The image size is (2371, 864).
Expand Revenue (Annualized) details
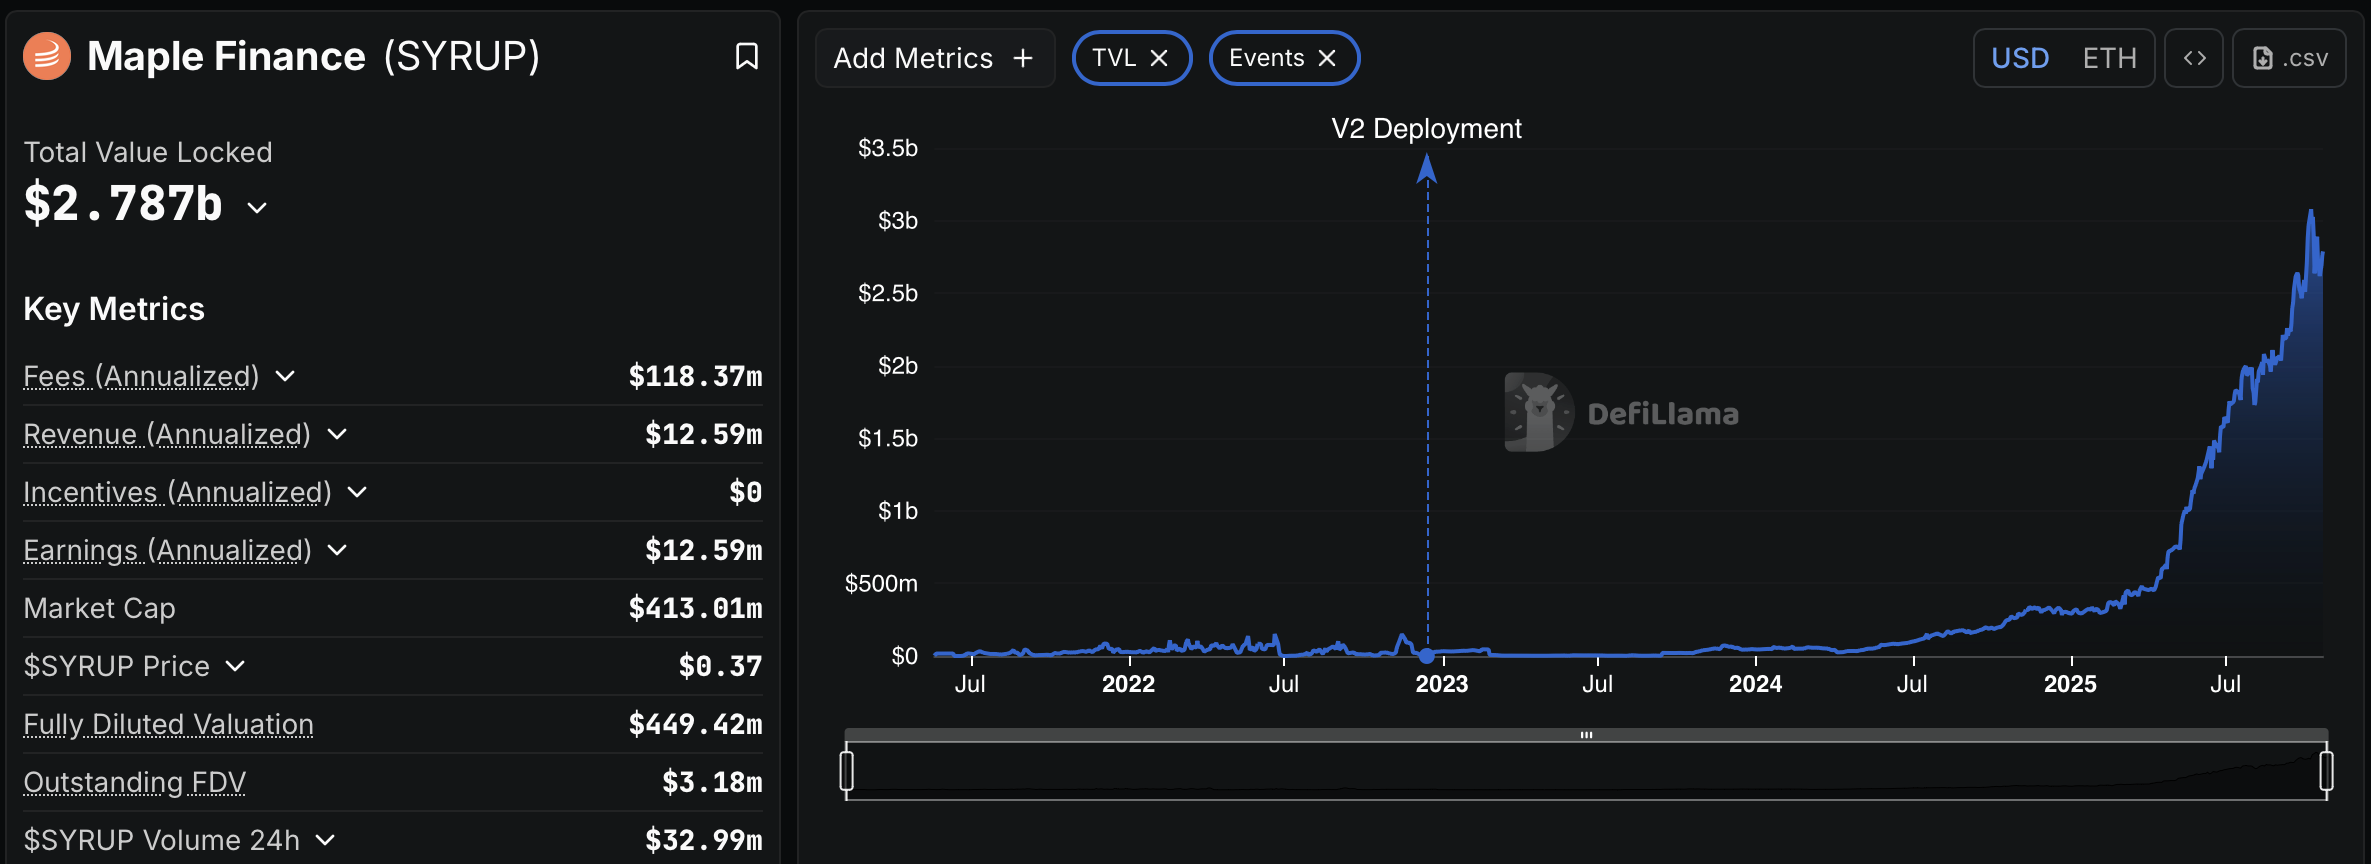337,434
